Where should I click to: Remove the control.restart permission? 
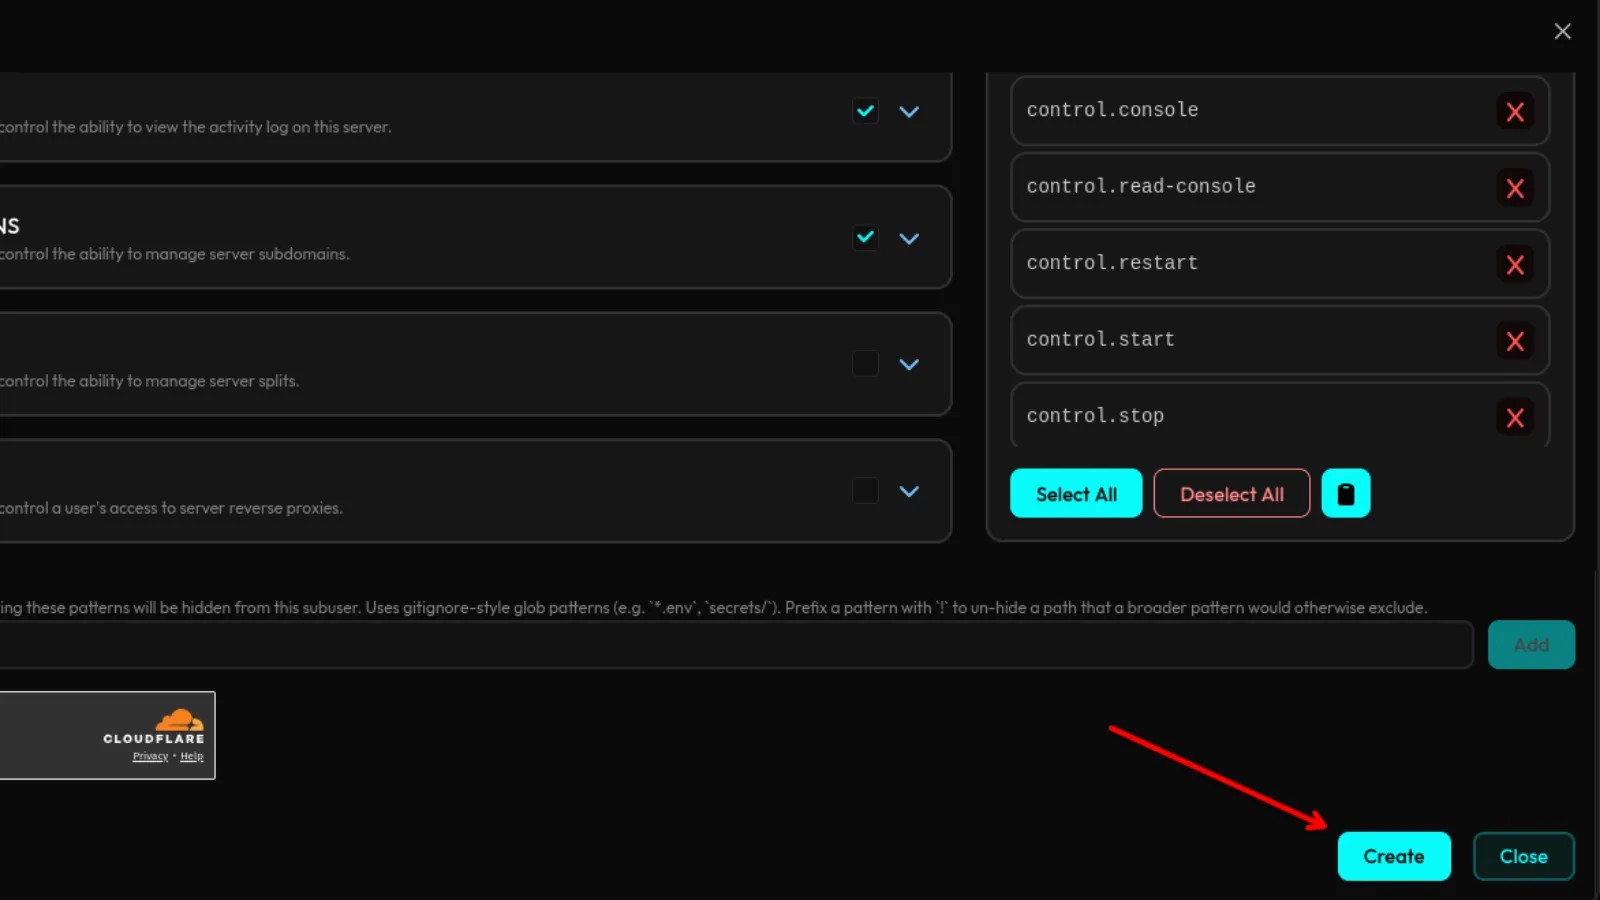[x=1515, y=264]
